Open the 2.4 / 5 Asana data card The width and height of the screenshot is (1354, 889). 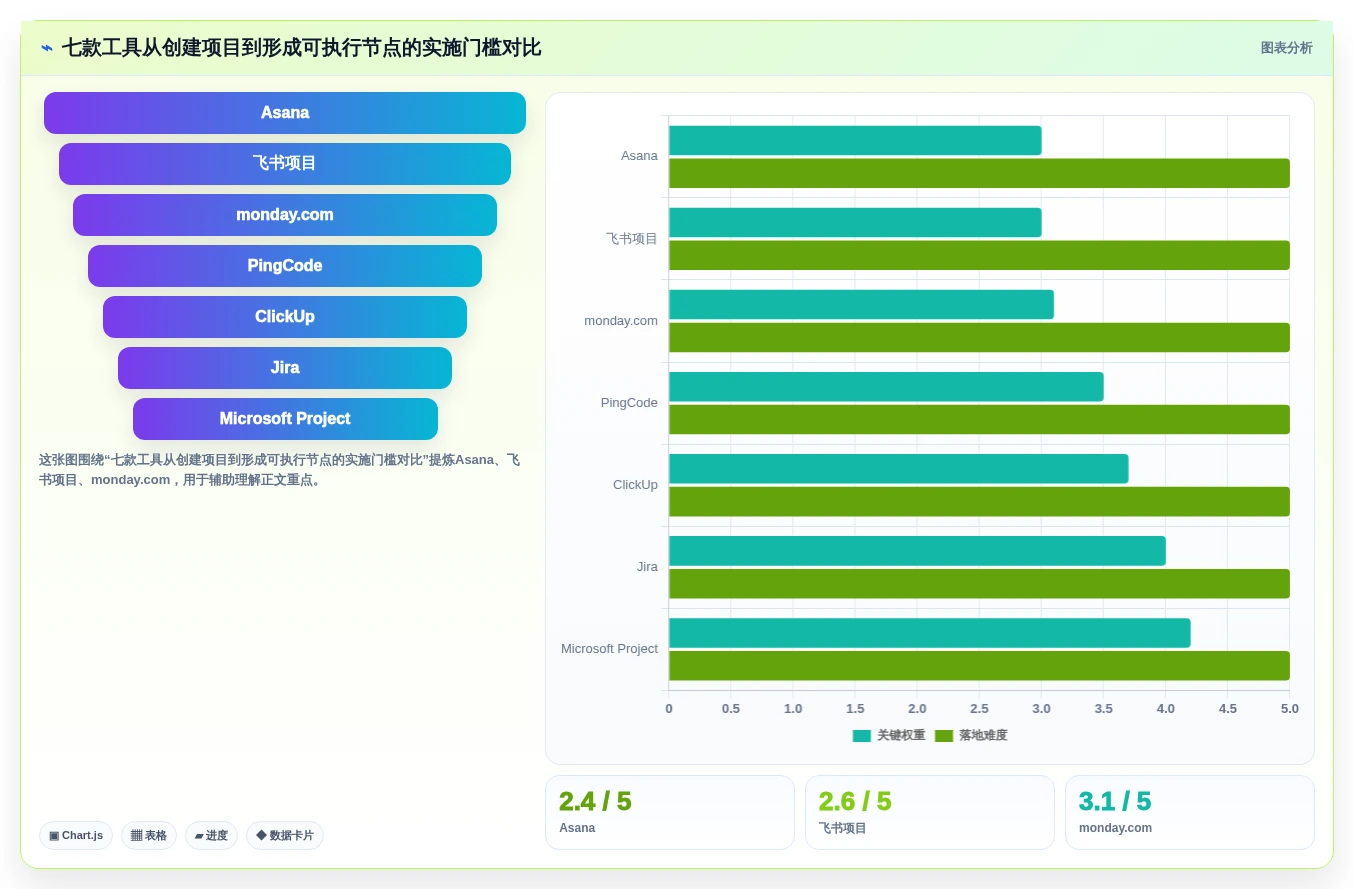point(670,812)
